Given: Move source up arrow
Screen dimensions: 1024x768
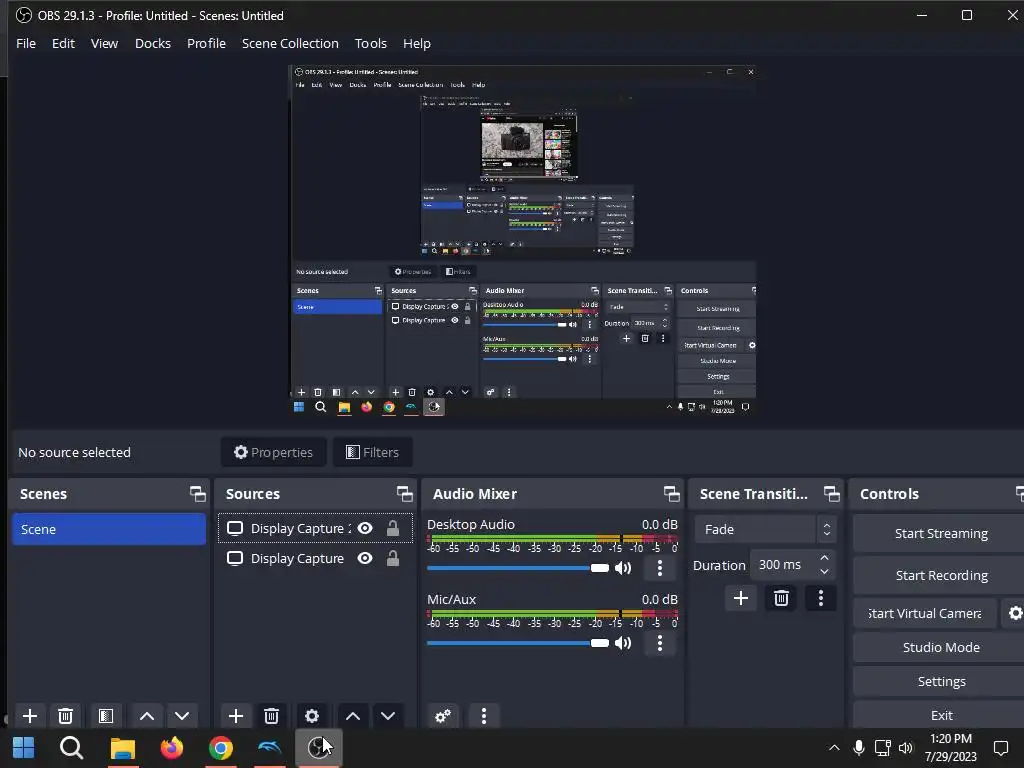Looking at the screenshot, I should pos(353,716).
